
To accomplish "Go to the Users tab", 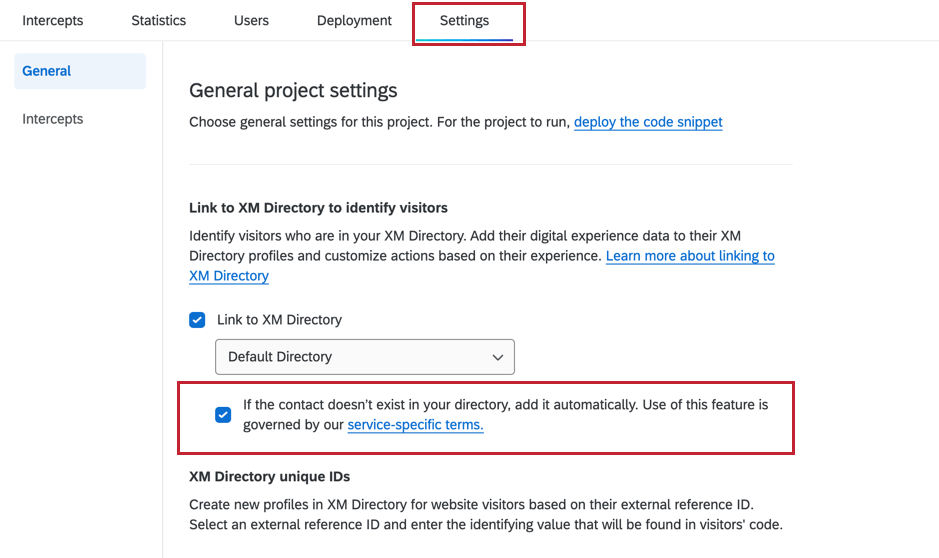I will point(252,20).
